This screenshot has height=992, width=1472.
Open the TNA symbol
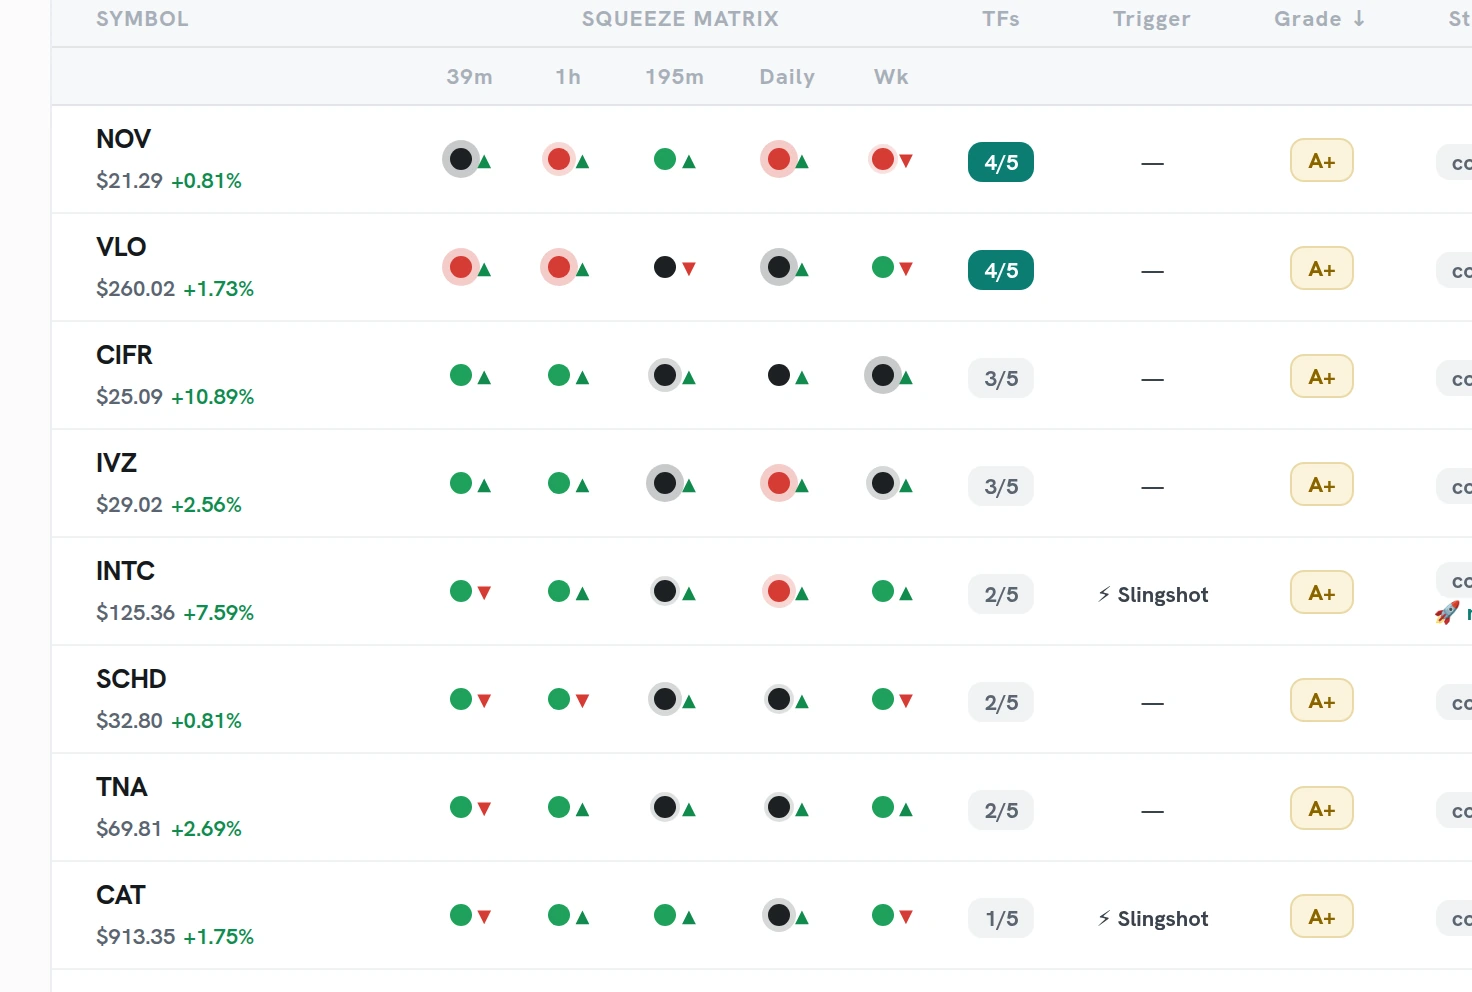121,787
